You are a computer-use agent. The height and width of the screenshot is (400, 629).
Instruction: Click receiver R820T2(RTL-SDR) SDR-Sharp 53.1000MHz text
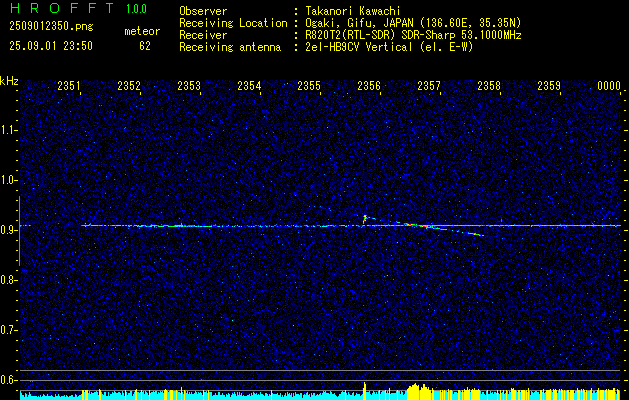point(413,35)
